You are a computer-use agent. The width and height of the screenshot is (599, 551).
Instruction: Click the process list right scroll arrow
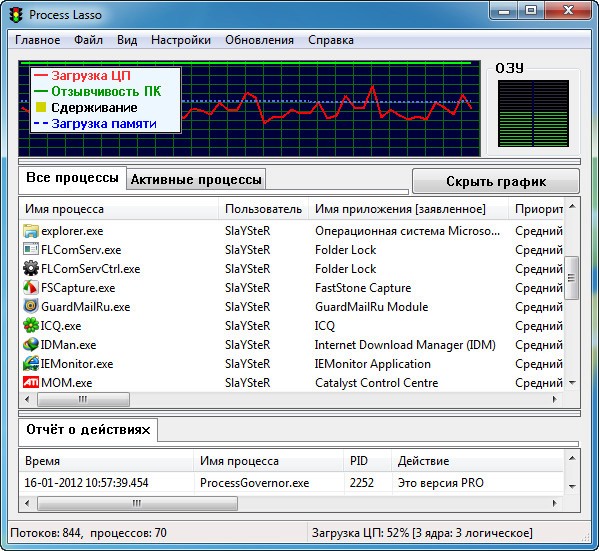(x=555, y=399)
